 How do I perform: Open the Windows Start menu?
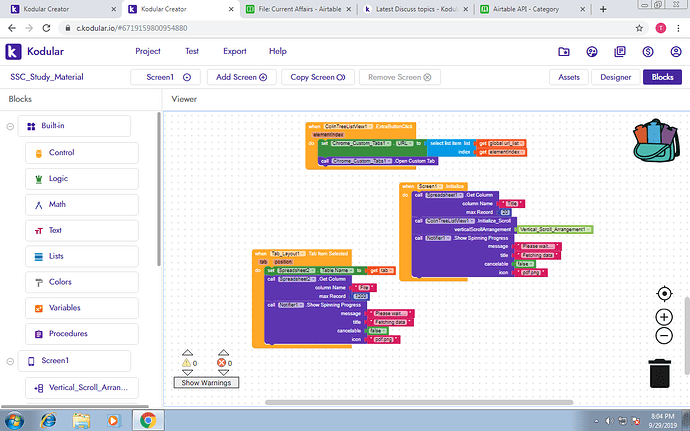pyautogui.click(x=14, y=420)
